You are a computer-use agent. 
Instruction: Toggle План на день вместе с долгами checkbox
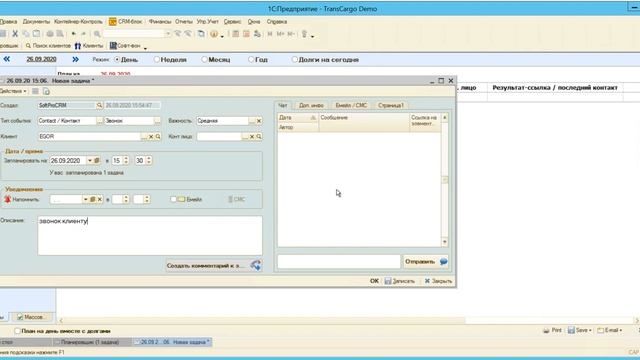click(17, 331)
